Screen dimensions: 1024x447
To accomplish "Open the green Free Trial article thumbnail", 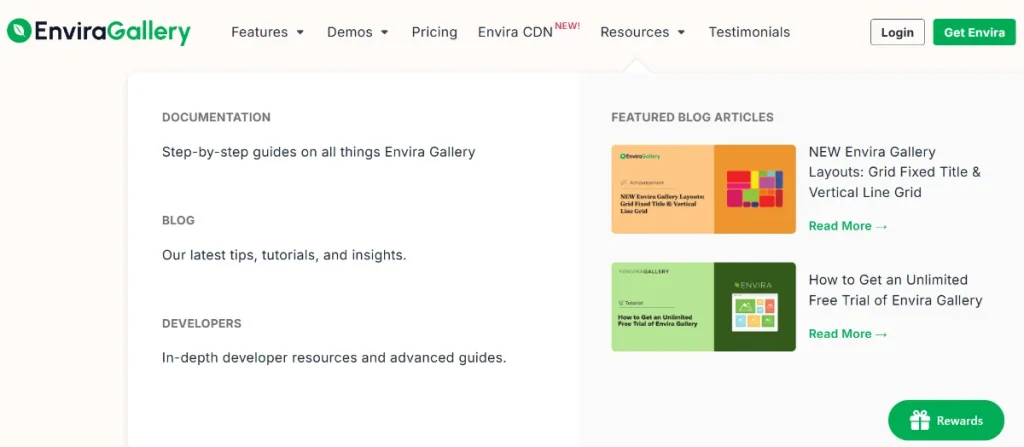I will click(x=703, y=307).
